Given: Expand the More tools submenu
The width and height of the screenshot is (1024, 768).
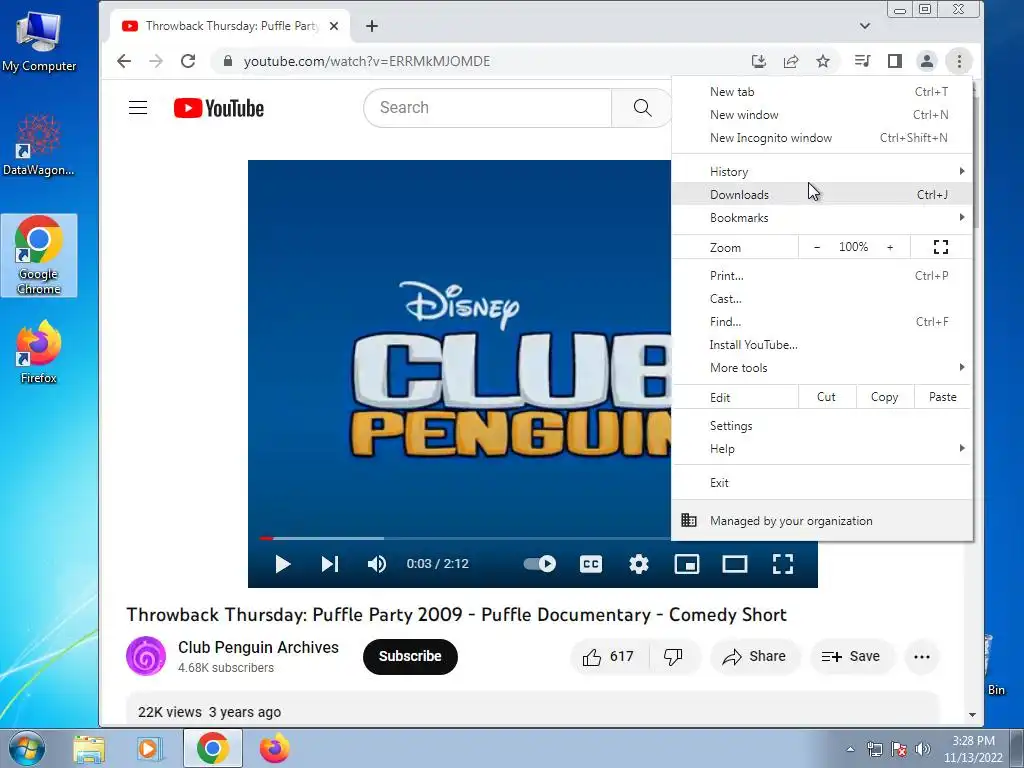Looking at the screenshot, I should pyautogui.click(x=822, y=368).
